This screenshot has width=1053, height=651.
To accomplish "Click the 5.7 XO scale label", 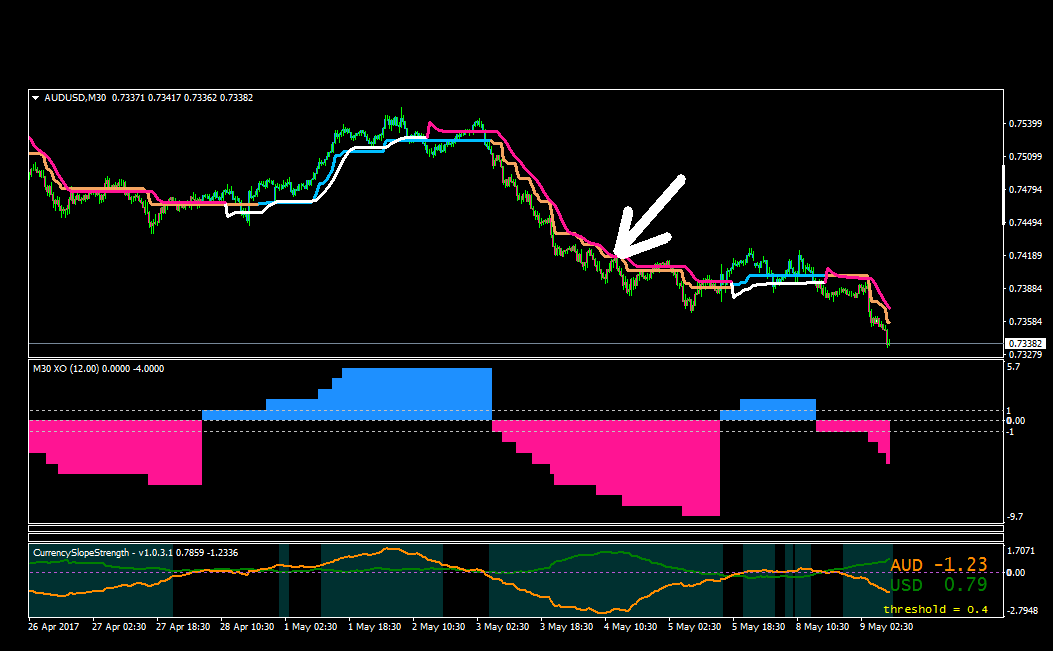I will (x=1013, y=367).
